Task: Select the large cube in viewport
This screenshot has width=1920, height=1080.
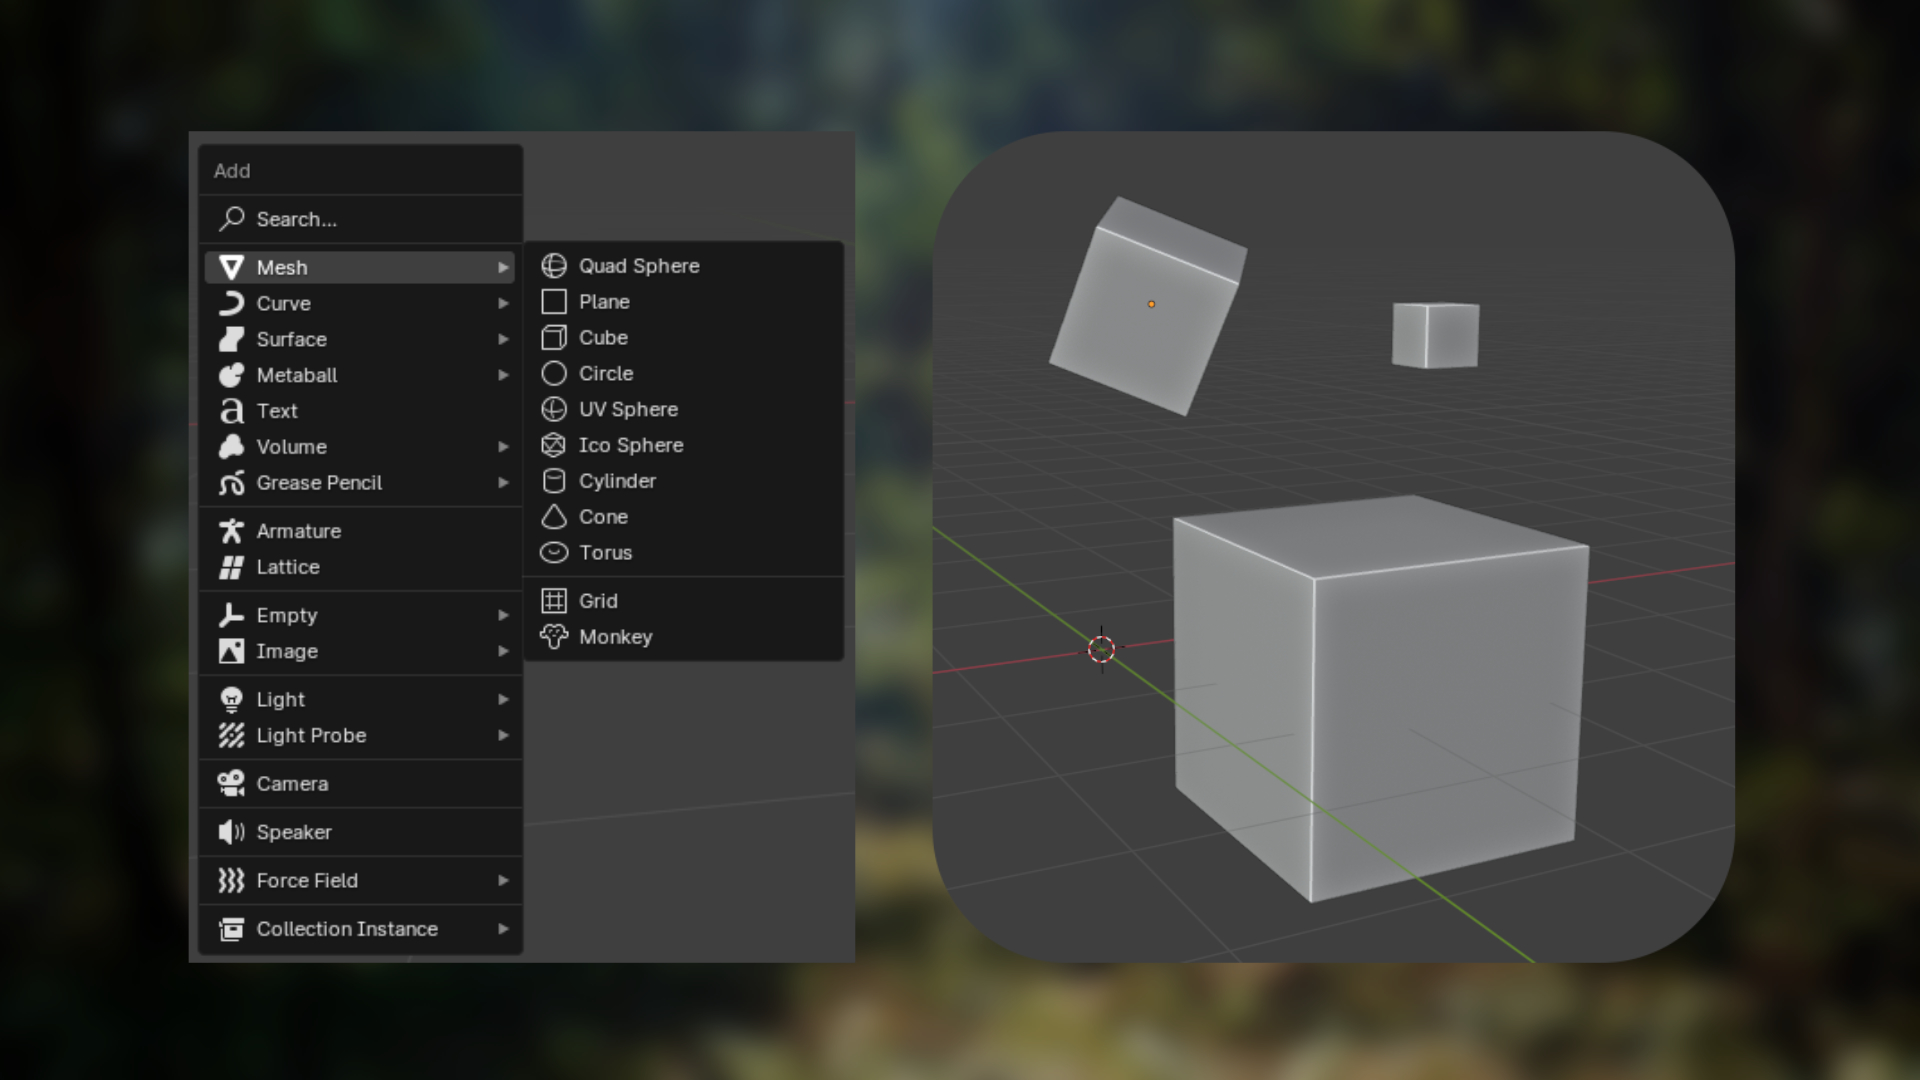Action: click(1380, 698)
